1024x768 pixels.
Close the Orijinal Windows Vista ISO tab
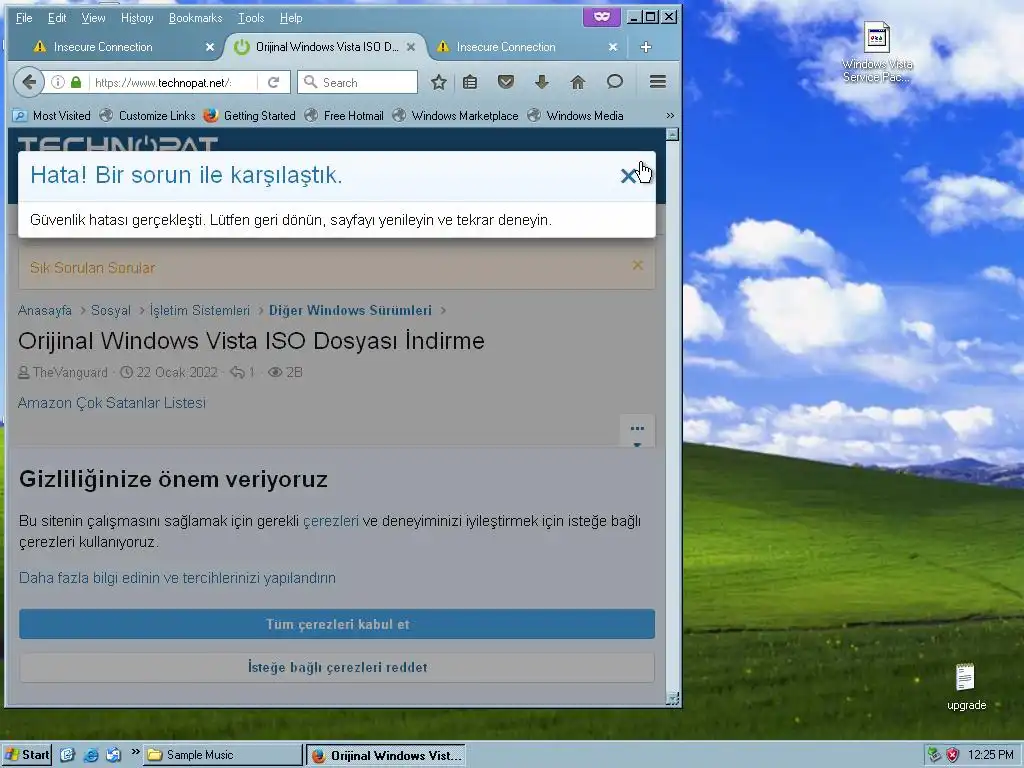(411, 47)
